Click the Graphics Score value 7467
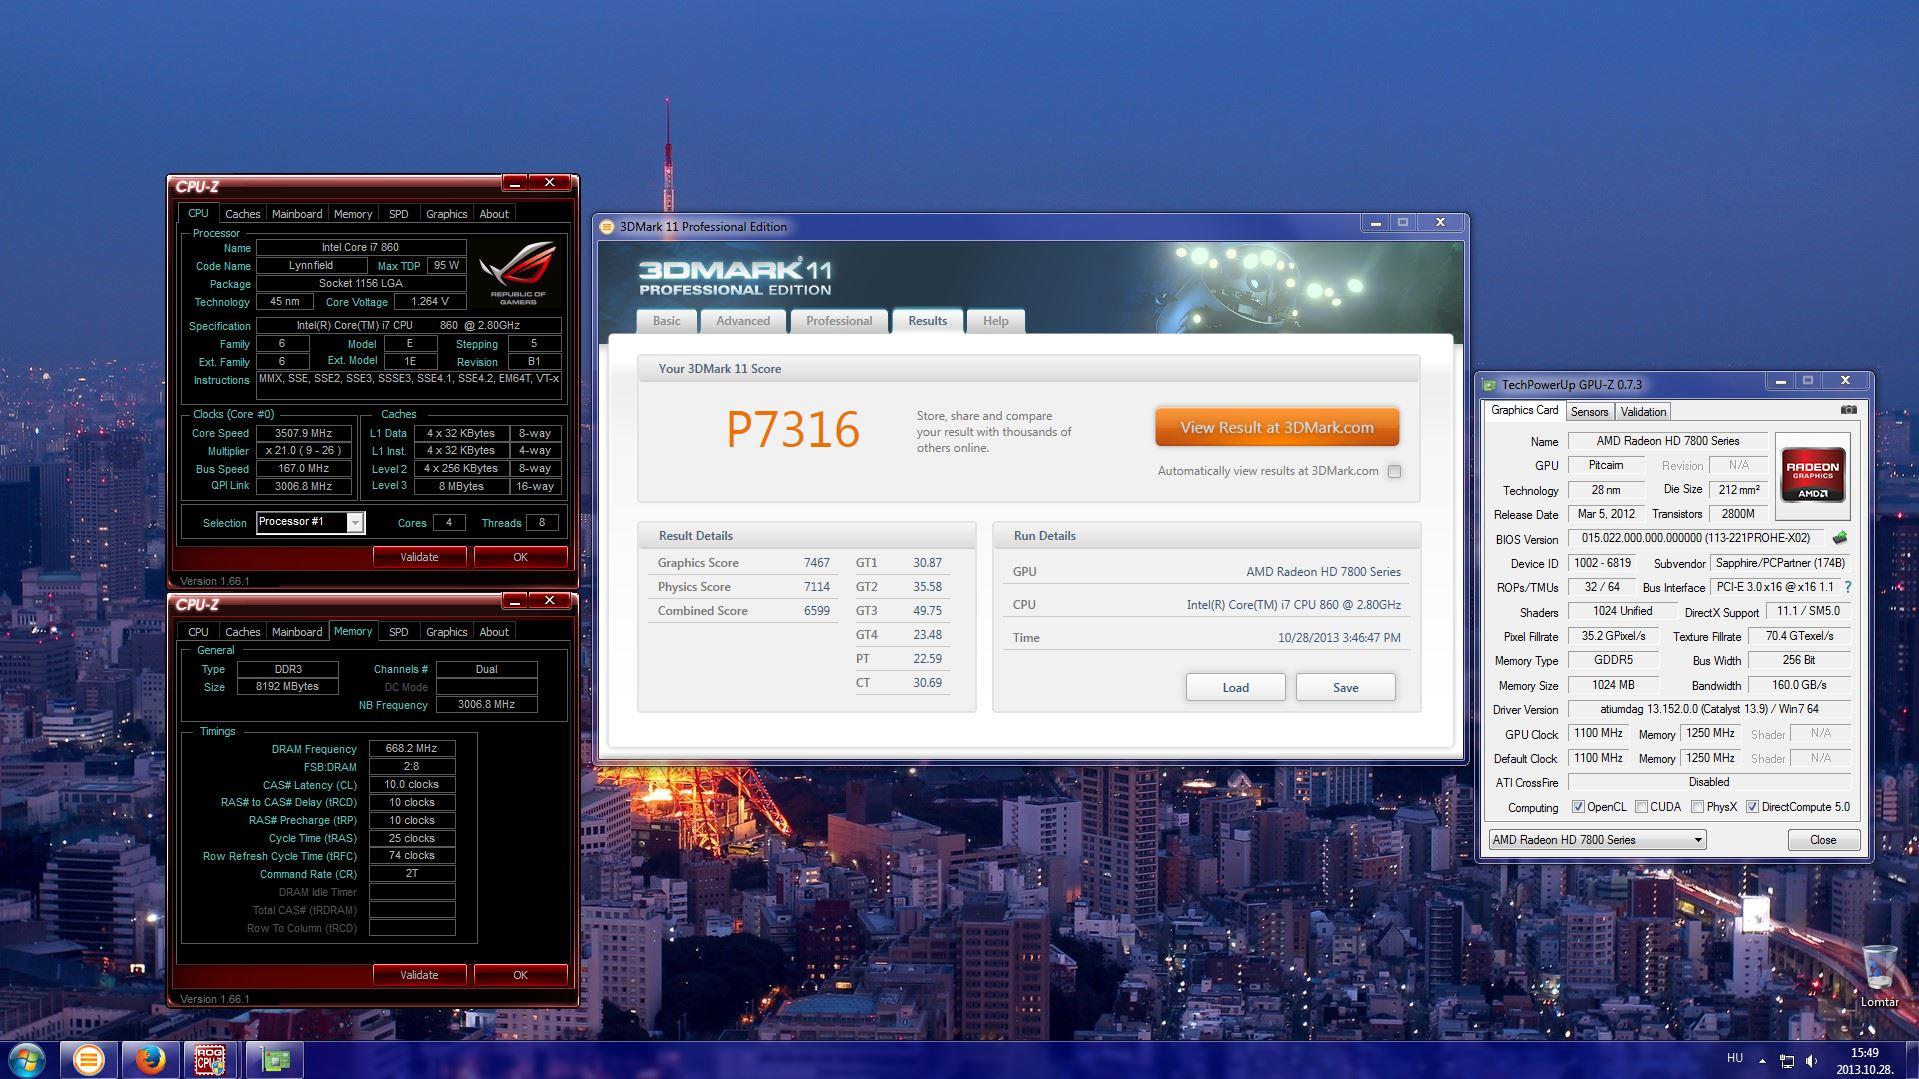Viewport: 1919px width, 1079px height. click(x=816, y=563)
